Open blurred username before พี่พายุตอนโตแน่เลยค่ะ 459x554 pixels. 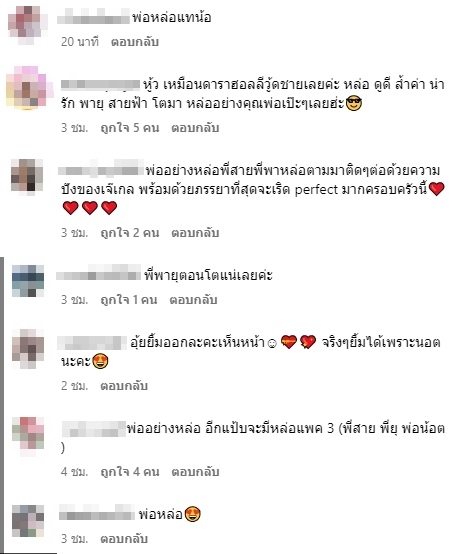[99, 273]
